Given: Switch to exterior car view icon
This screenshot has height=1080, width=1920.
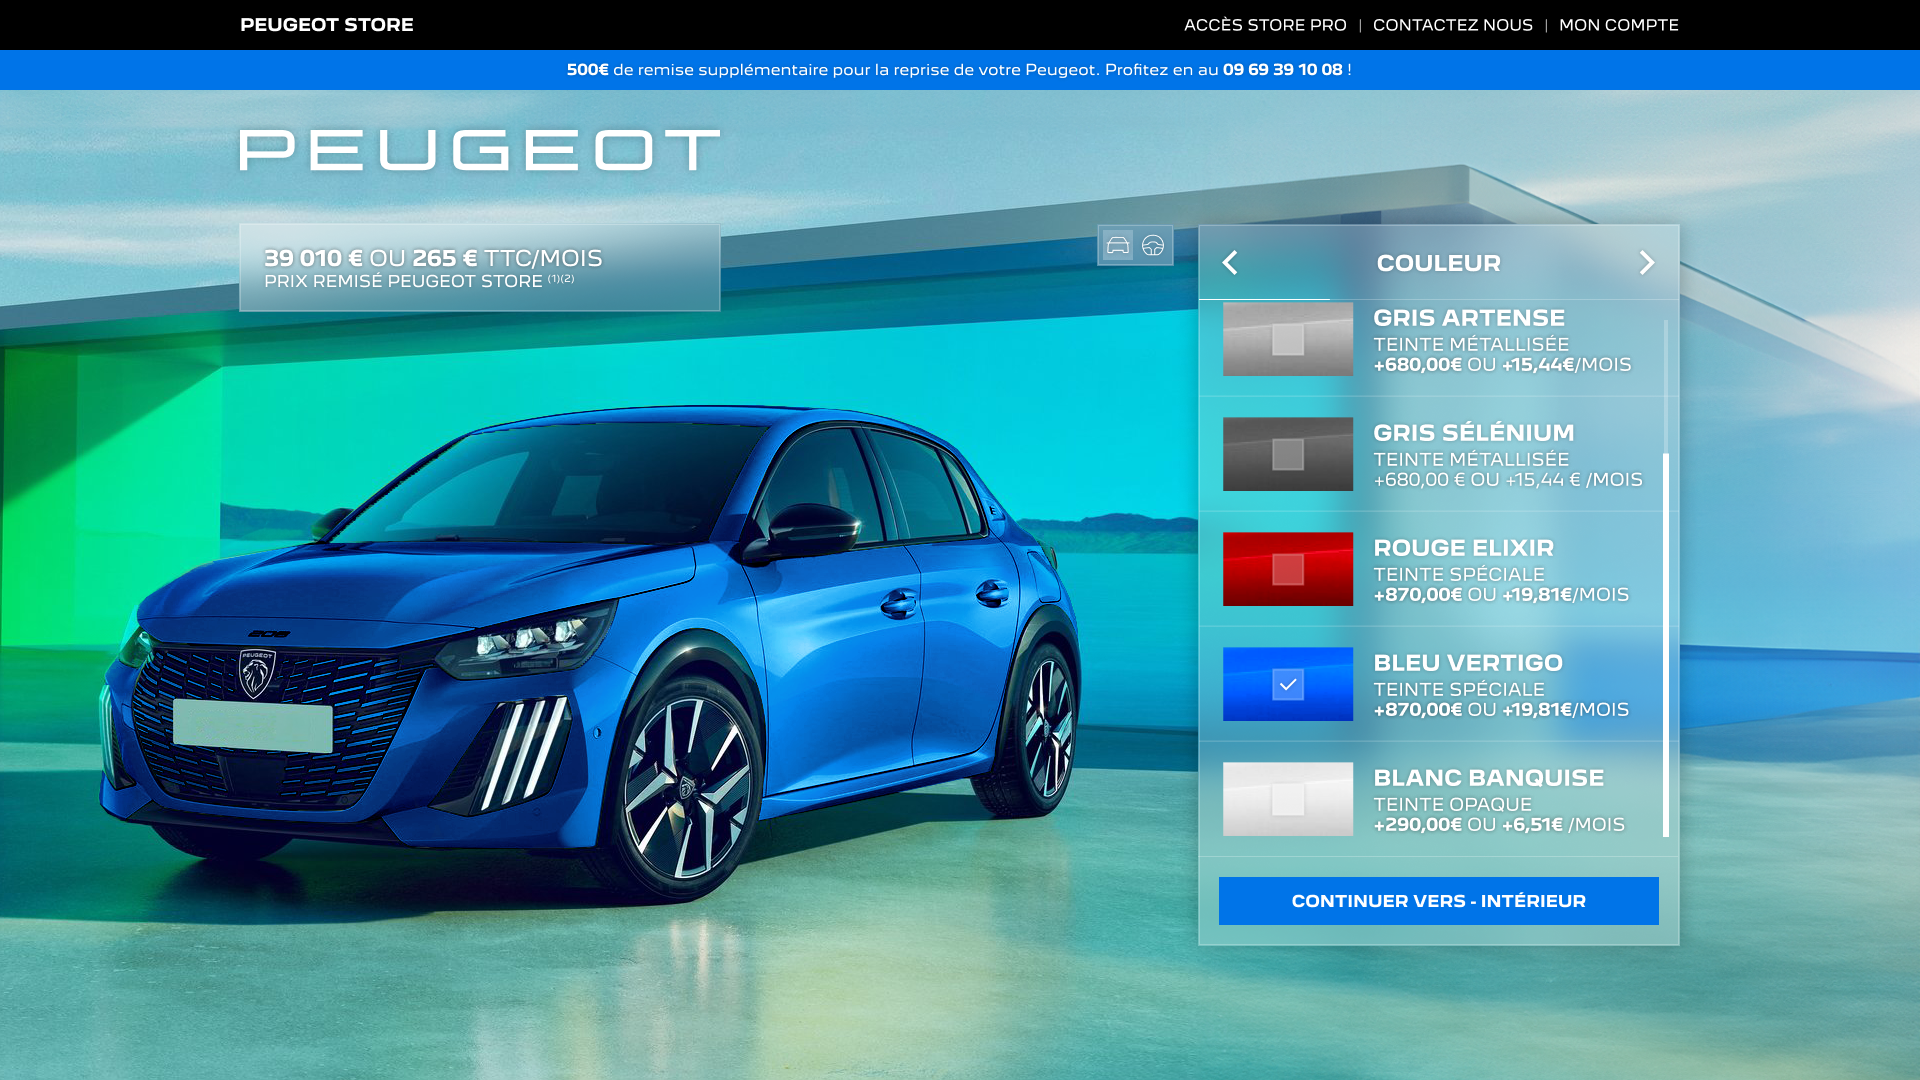Looking at the screenshot, I should coord(1117,245).
